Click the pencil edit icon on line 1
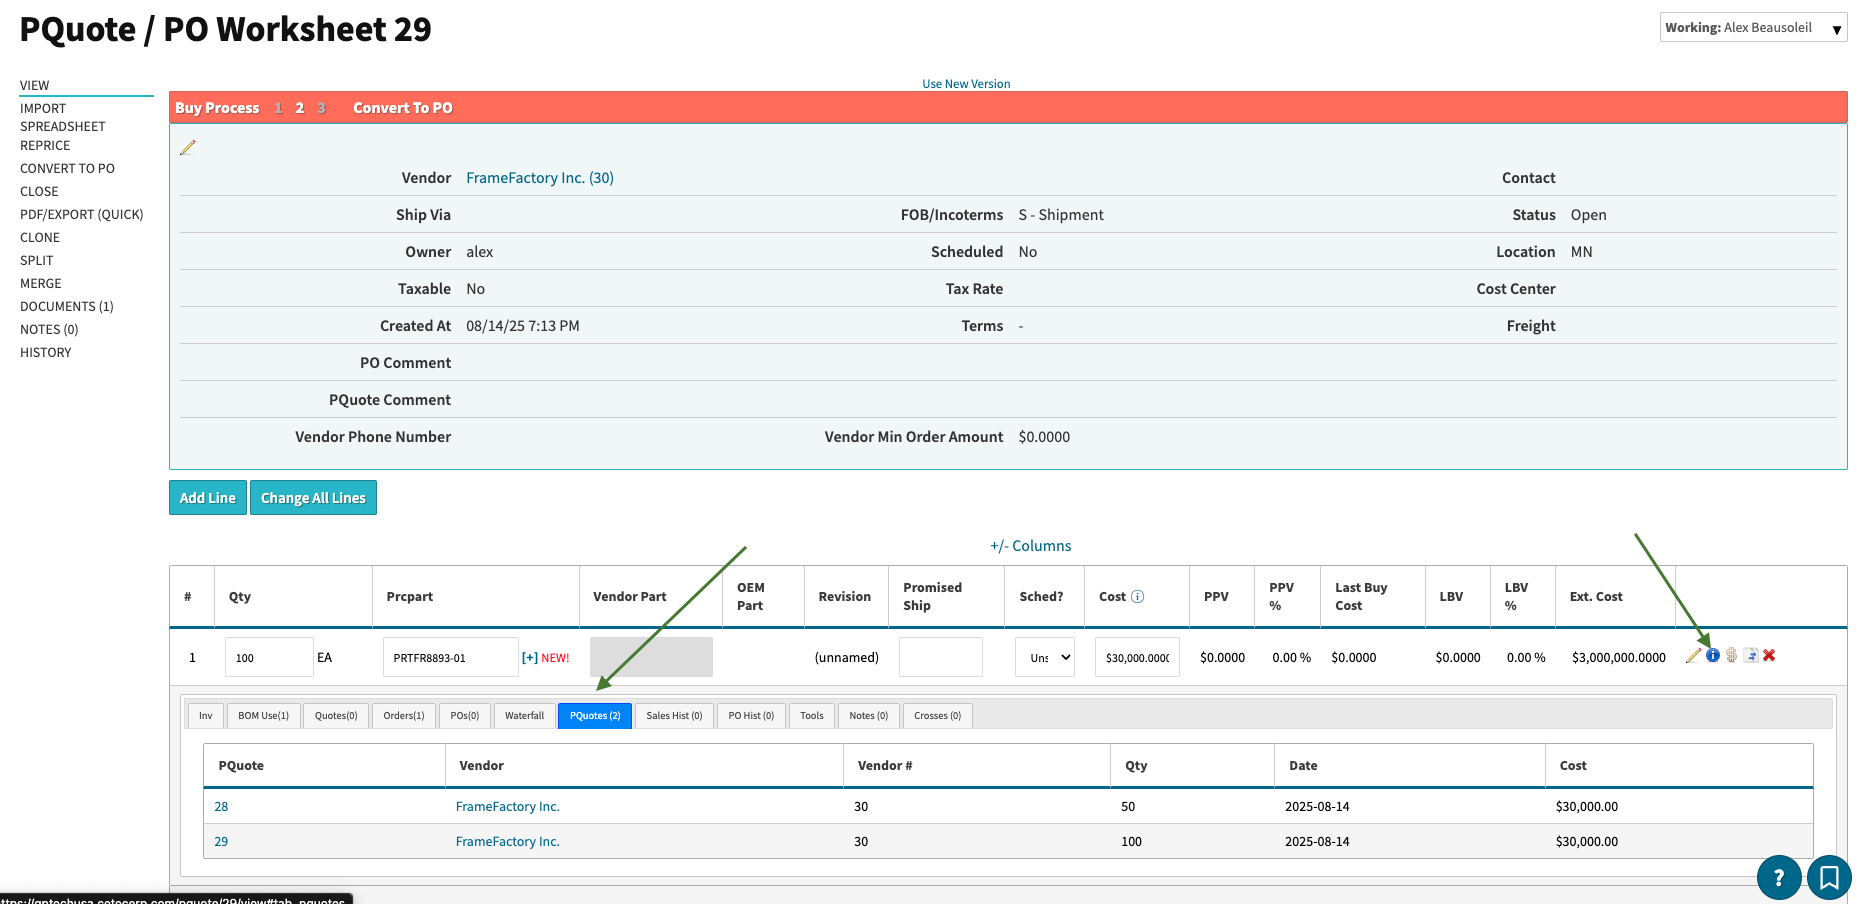The width and height of the screenshot is (1863, 904). click(x=1693, y=656)
